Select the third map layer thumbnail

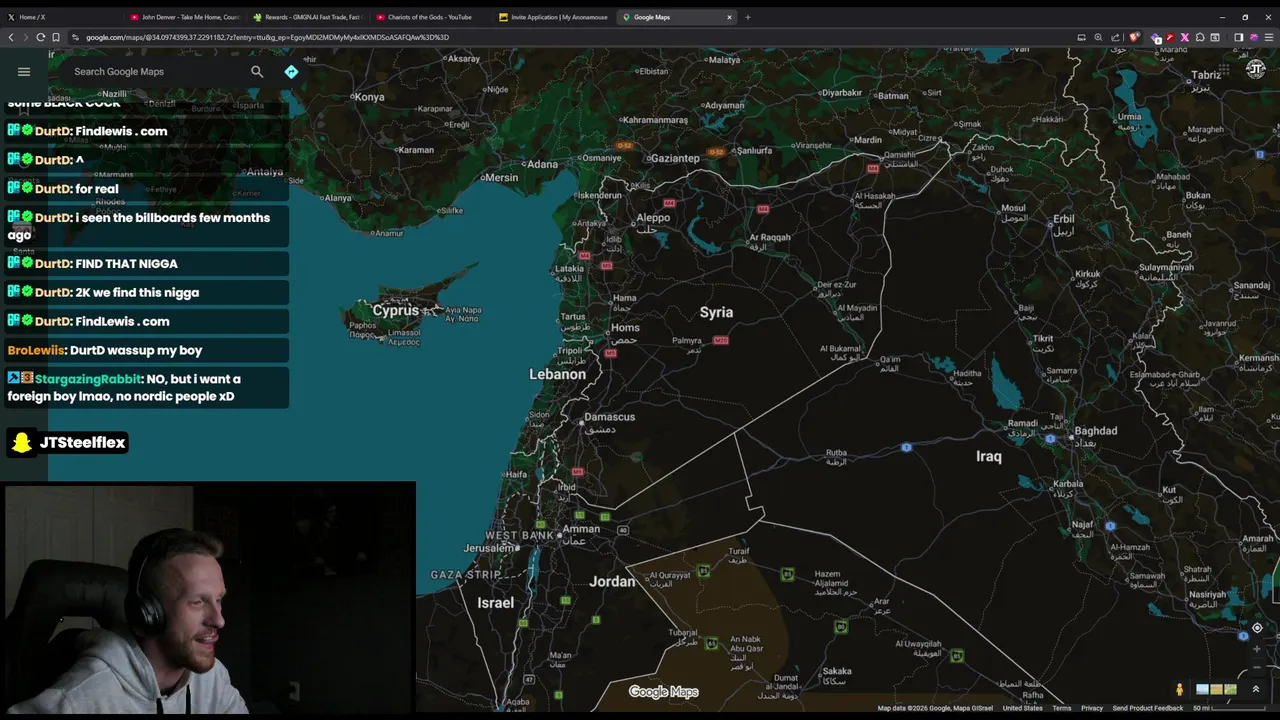click(x=1231, y=689)
